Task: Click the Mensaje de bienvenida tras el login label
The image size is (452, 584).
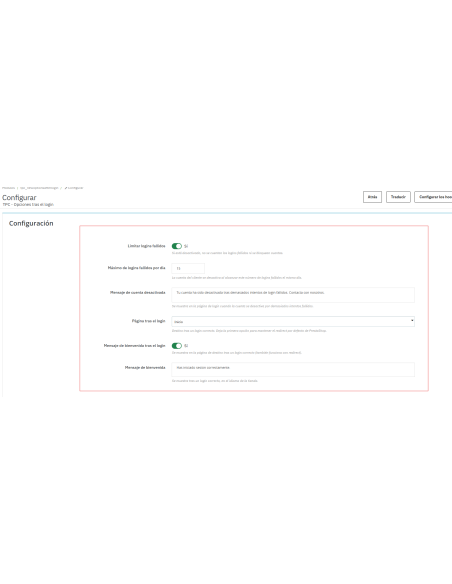Action: 134,346
